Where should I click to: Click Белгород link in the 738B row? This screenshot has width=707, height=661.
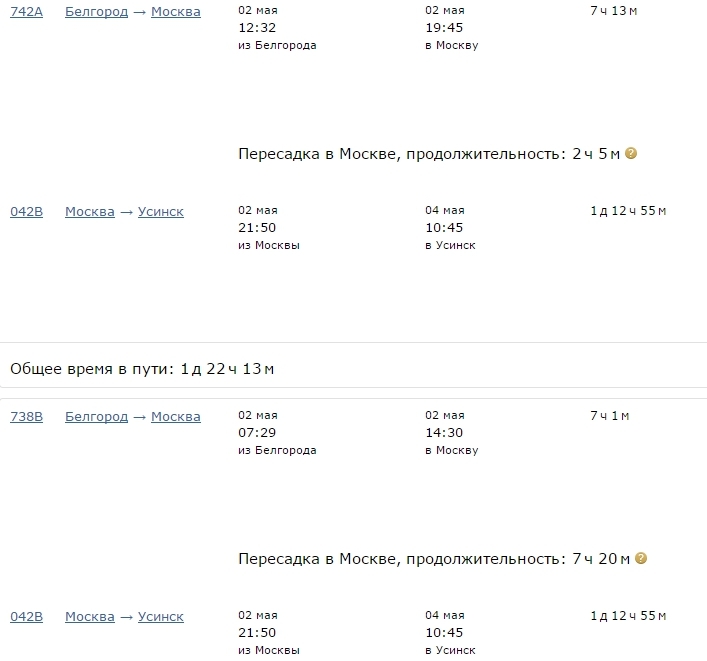[96, 417]
